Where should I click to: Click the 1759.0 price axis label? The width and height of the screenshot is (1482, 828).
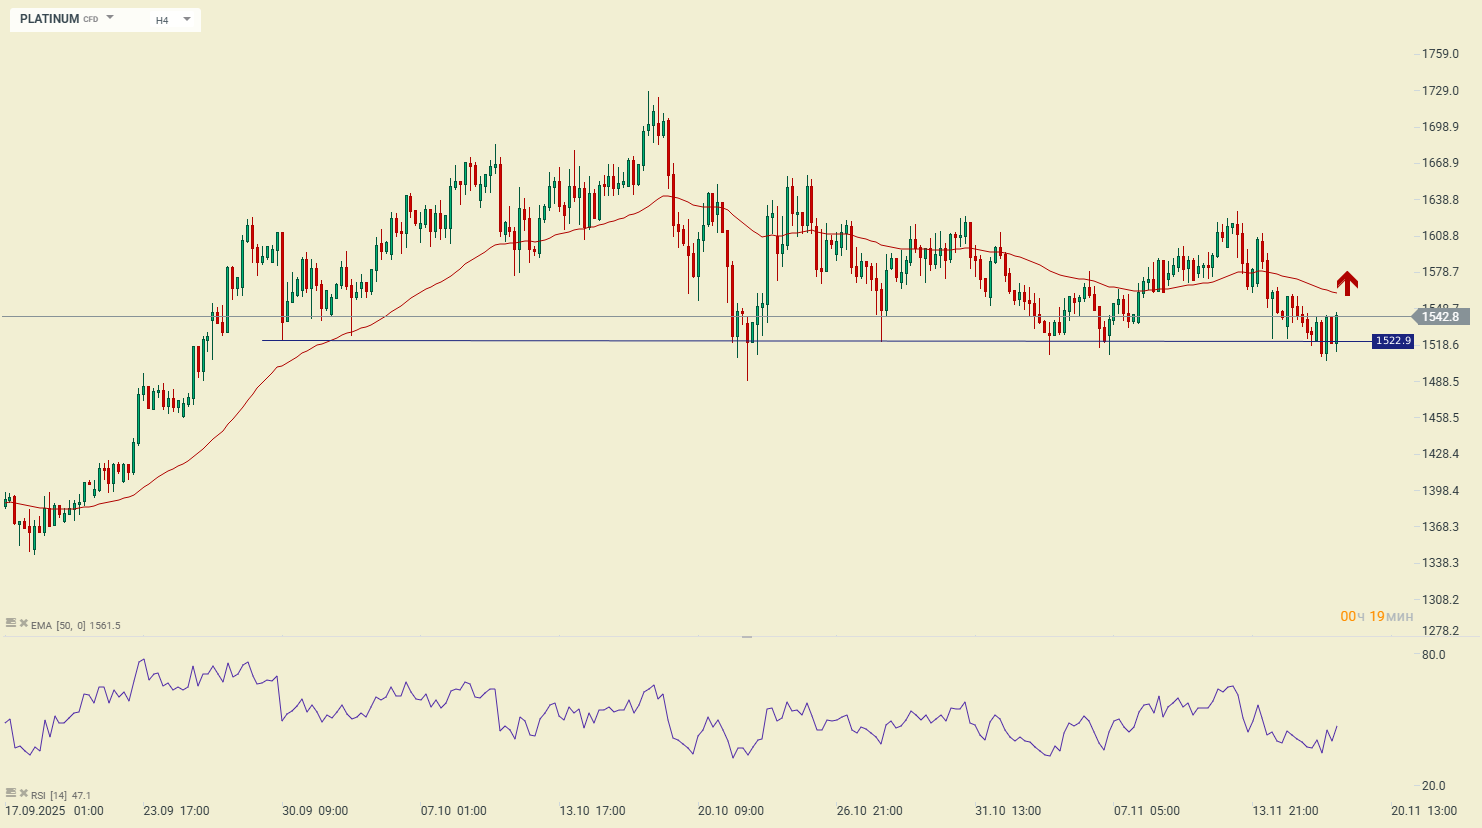click(x=1440, y=54)
